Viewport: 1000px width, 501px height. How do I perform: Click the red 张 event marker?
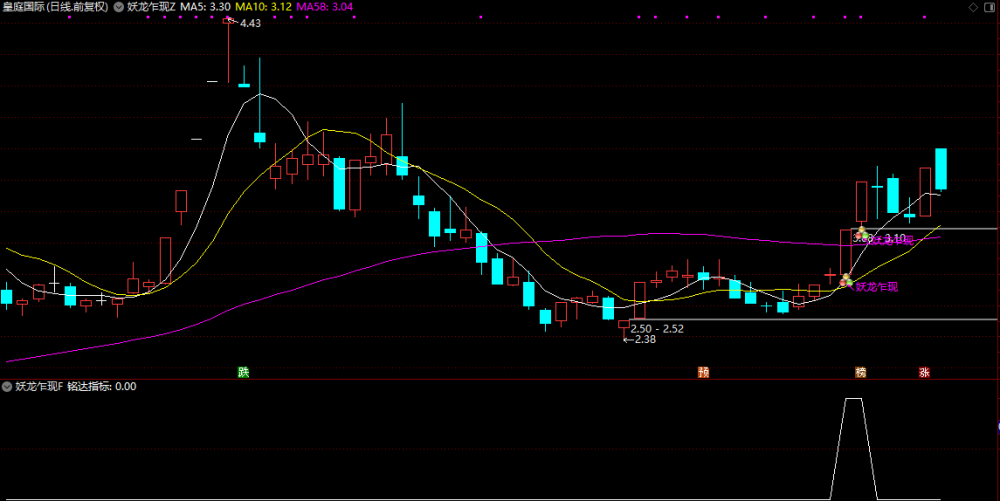coord(924,372)
